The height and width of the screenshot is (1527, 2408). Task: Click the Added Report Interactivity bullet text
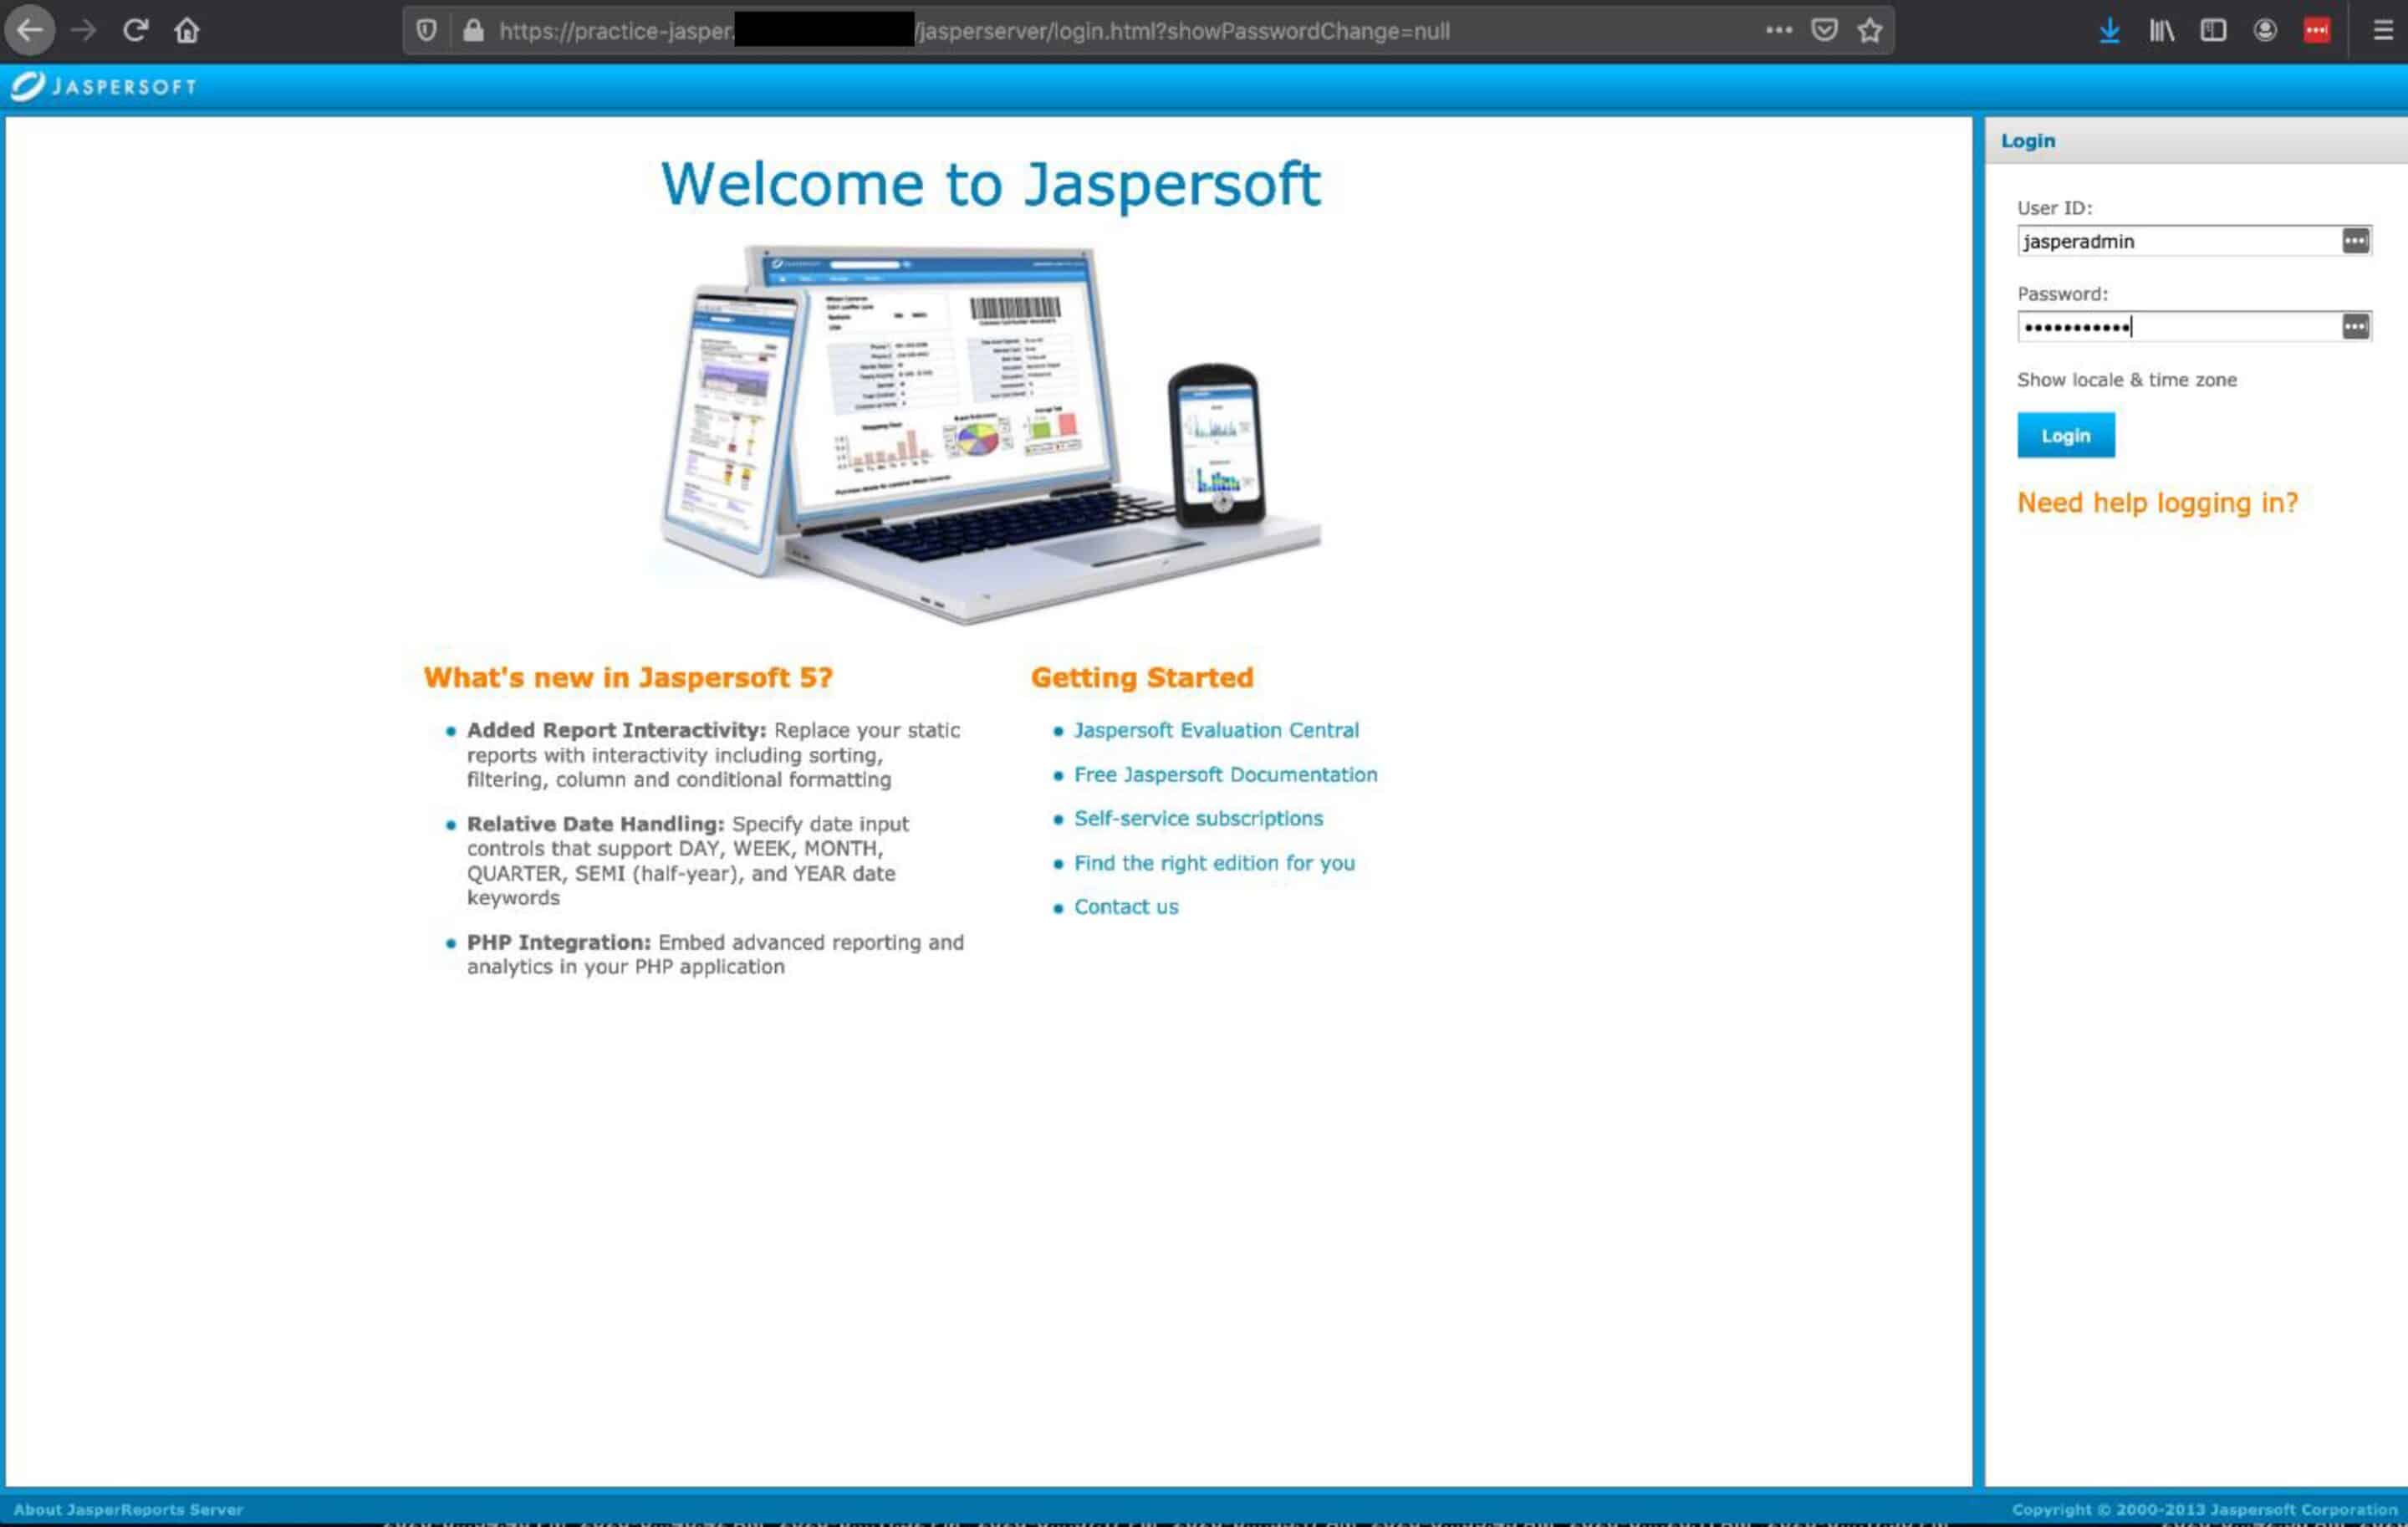[713, 755]
